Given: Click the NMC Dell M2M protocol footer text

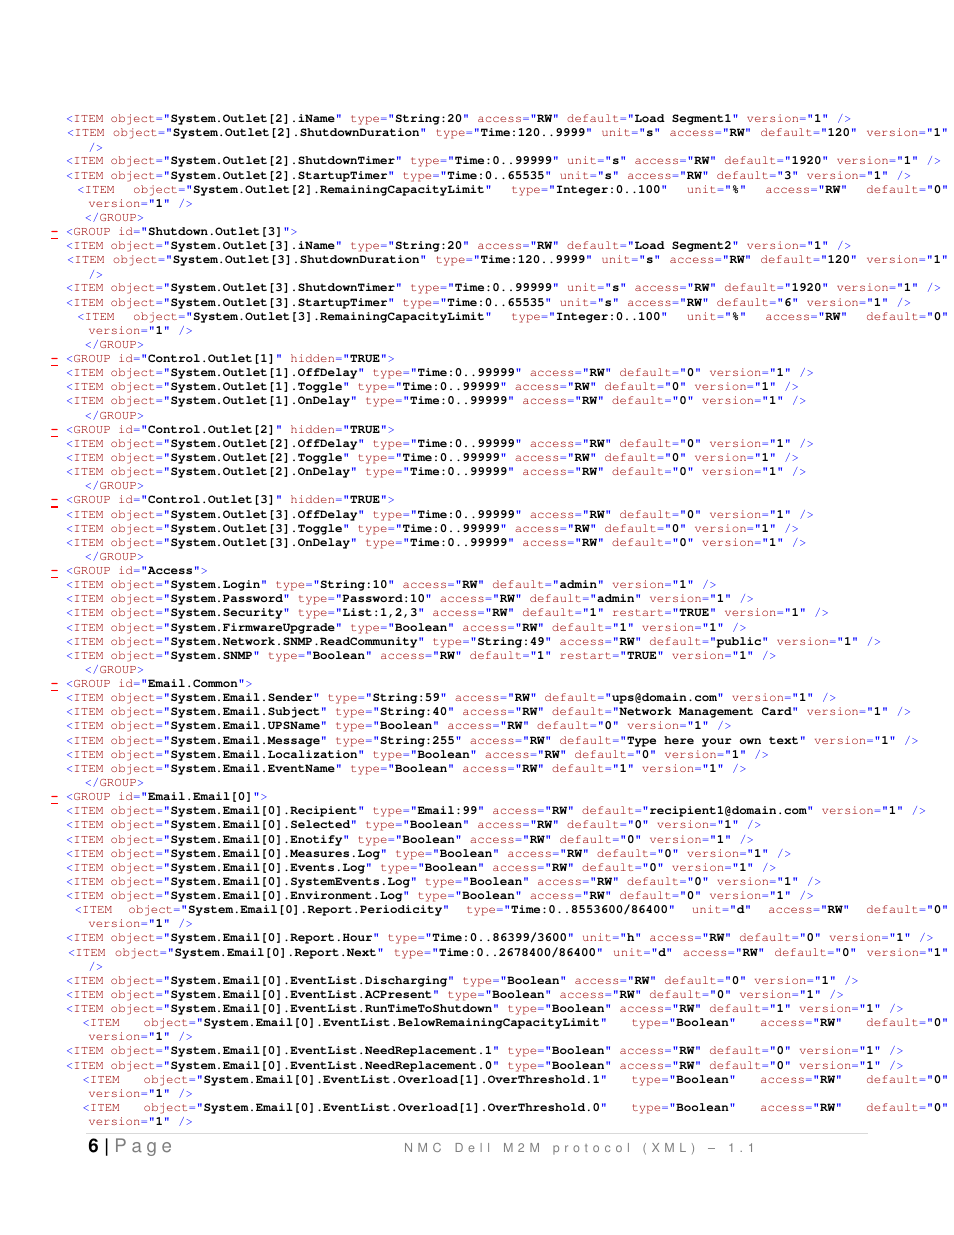Looking at the screenshot, I should point(579,1148).
